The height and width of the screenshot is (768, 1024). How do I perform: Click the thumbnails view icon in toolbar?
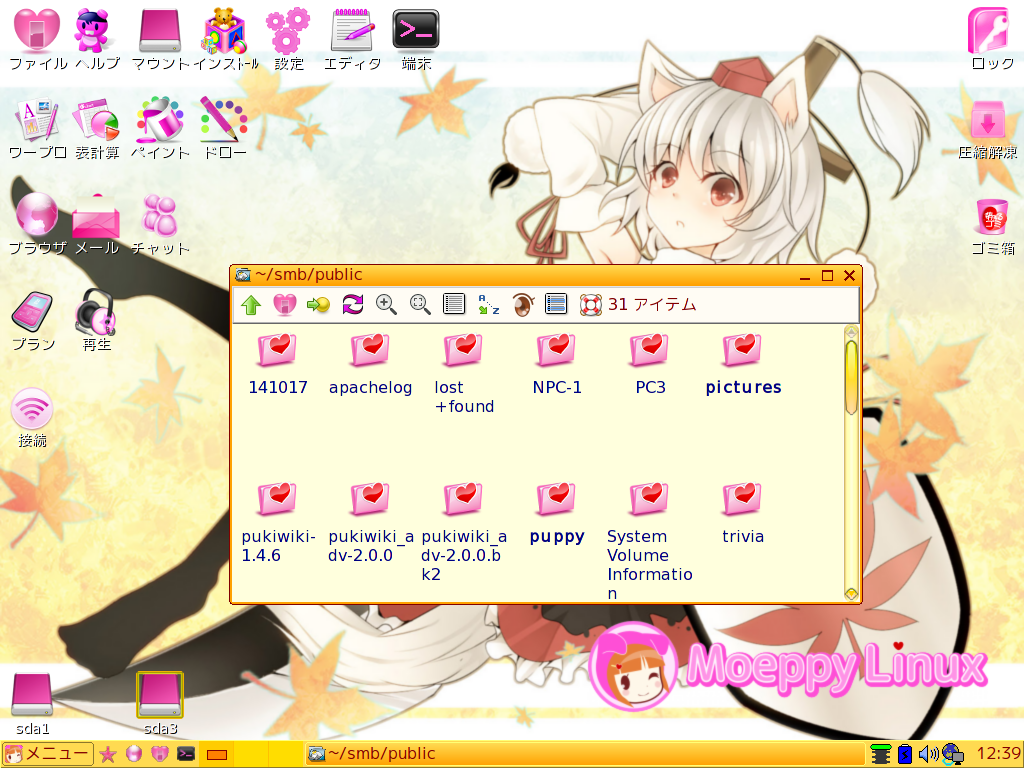556,304
